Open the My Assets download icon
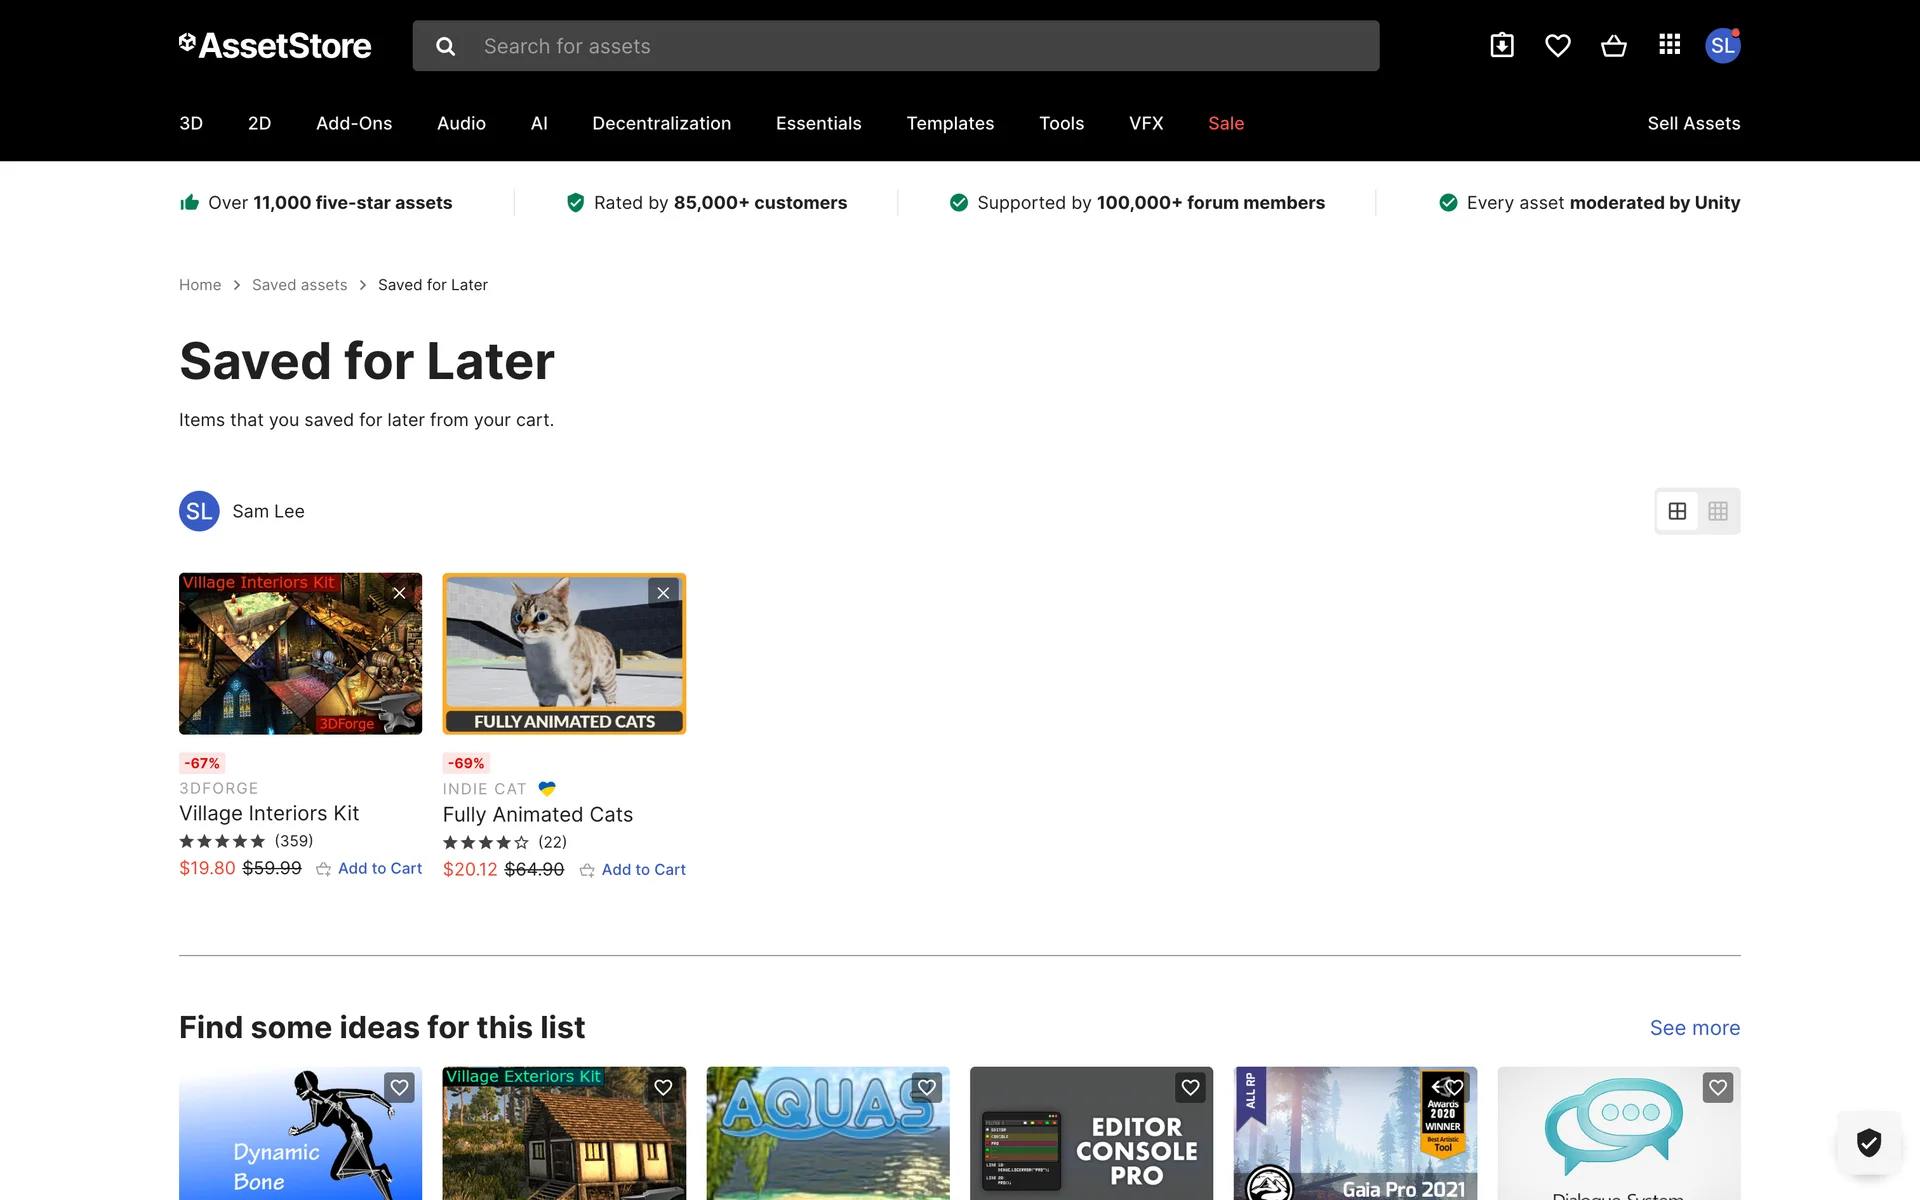Screen dimensions: 1920x1200 (1502, 46)
